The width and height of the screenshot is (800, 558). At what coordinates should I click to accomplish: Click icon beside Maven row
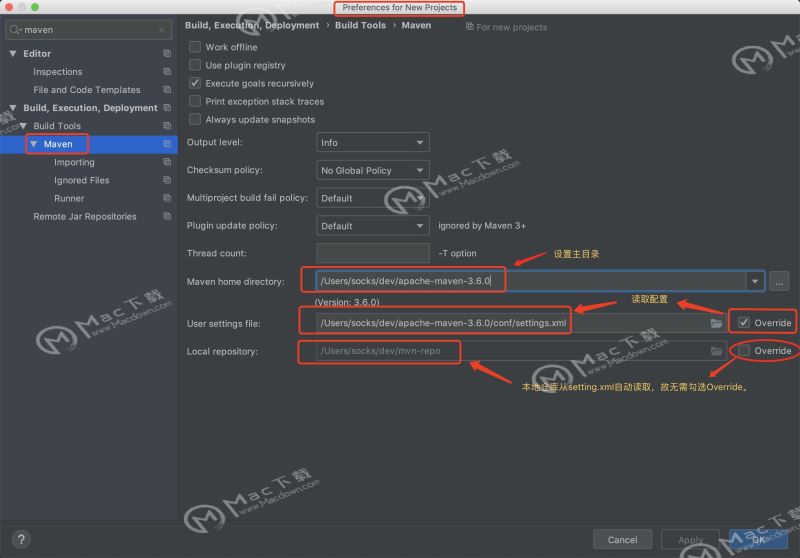tap(167, 144)
